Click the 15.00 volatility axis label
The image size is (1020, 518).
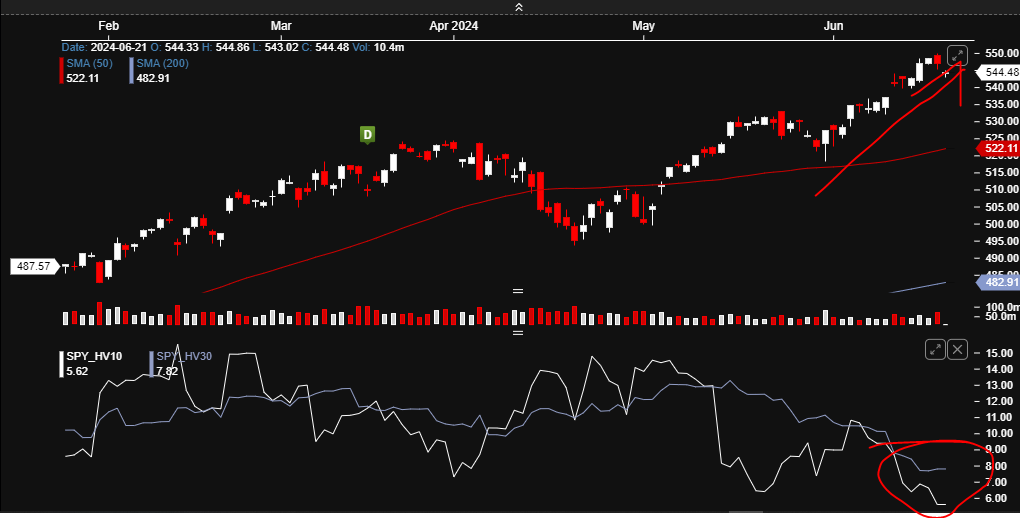point(999,353)
